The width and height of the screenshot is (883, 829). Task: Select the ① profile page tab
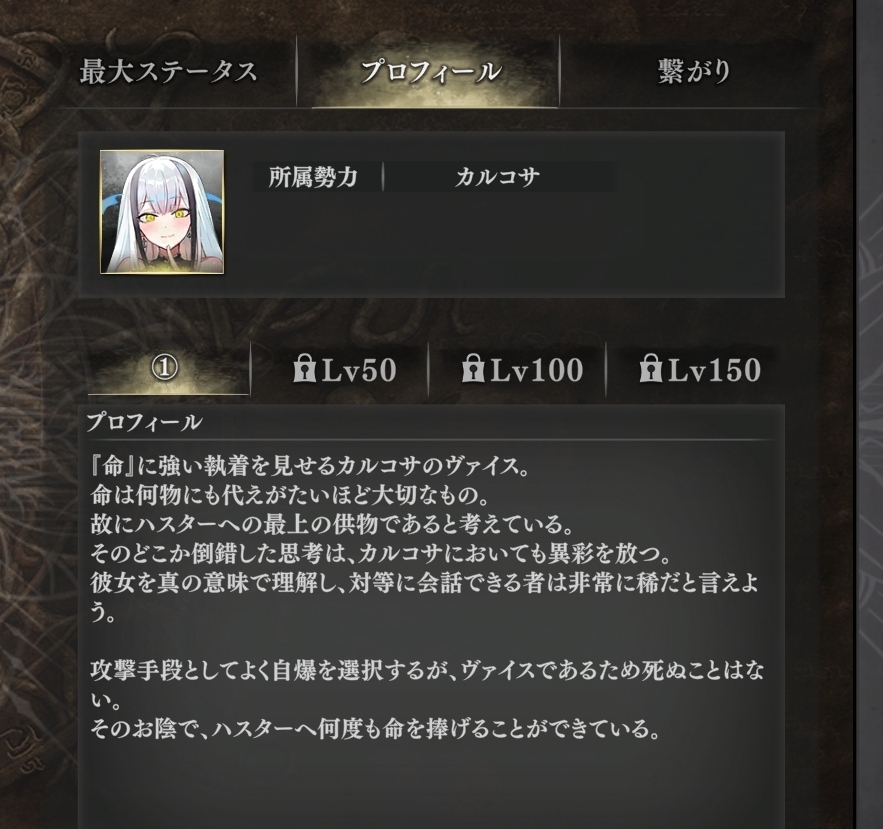(165, 369)
